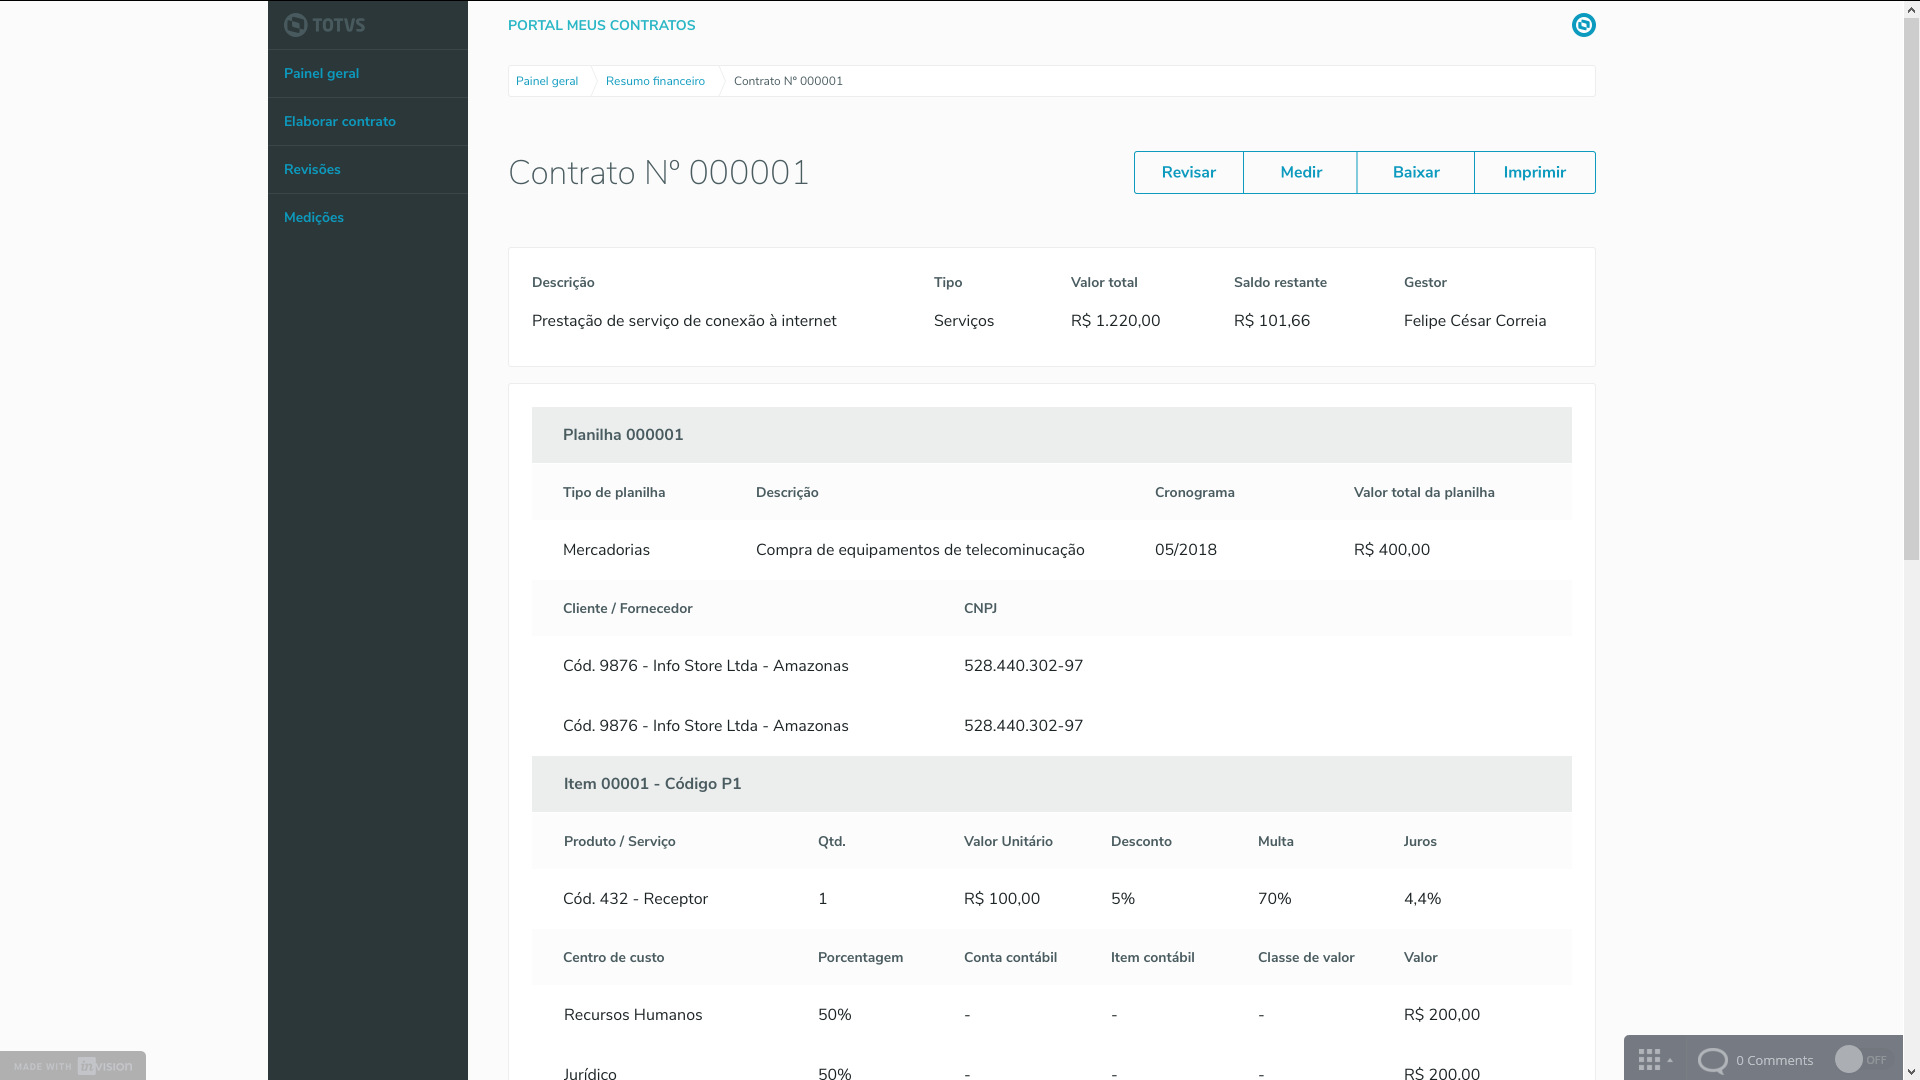Go to Medições in the sidebar
This screenshot has height=1080, width=1920.
[x=313, y=218]
